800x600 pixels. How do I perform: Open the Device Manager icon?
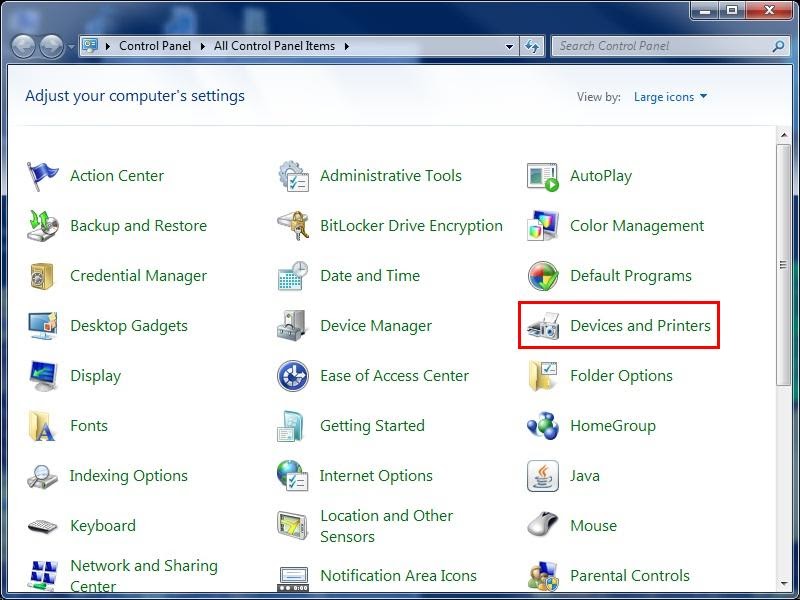click(x=291, y=325)
